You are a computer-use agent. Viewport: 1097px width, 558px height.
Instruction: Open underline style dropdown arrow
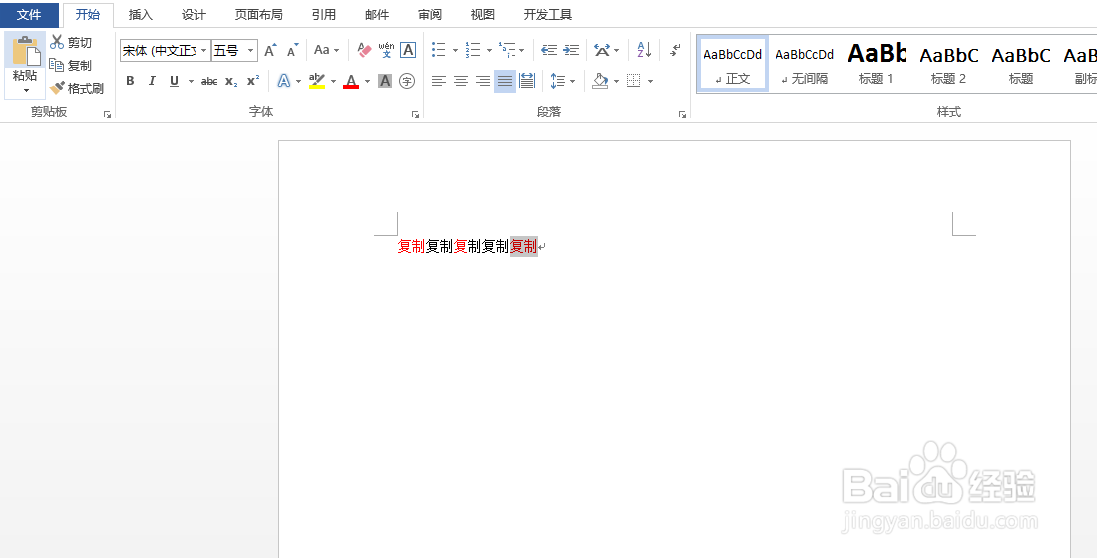pyautogui.click(x=191, y=81)
